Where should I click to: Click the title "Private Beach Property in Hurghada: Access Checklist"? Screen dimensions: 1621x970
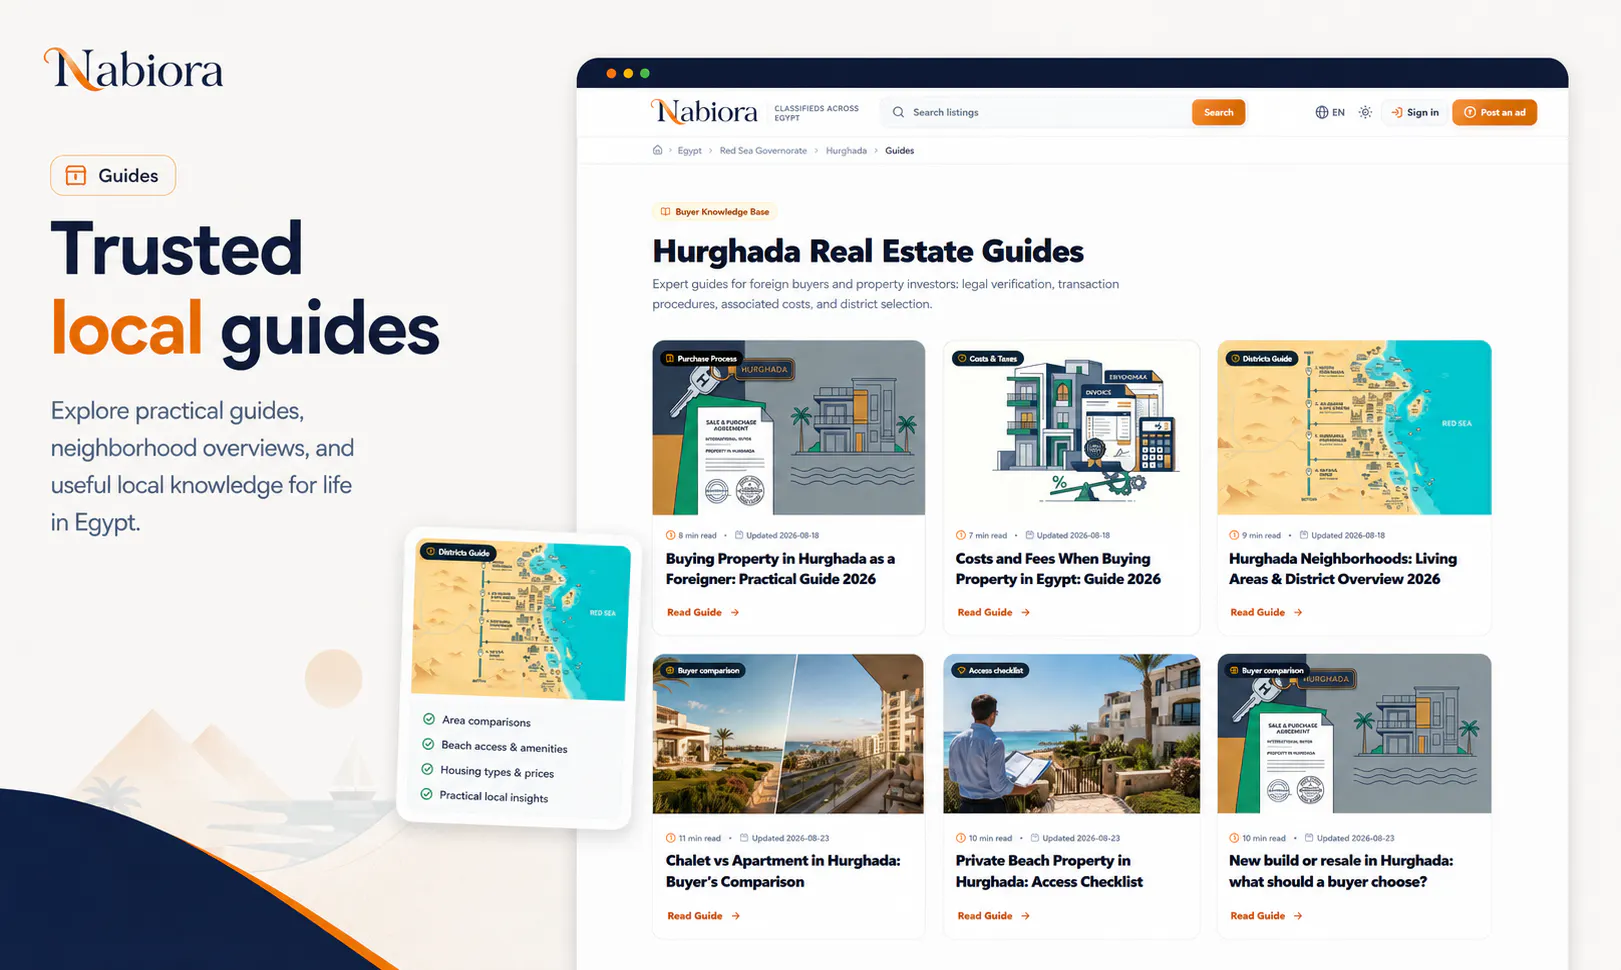point(1049,871)
